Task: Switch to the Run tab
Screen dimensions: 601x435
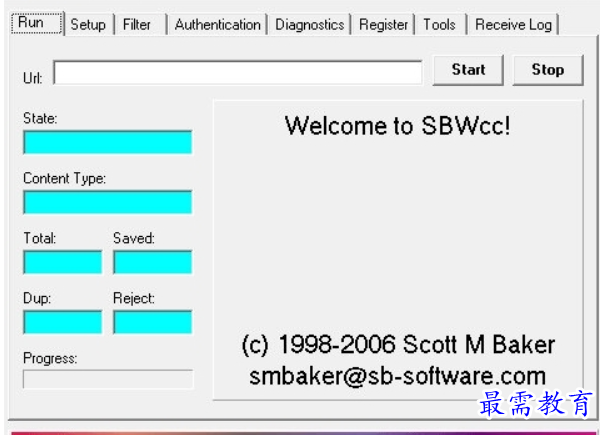Action: [x=36, y=23]
